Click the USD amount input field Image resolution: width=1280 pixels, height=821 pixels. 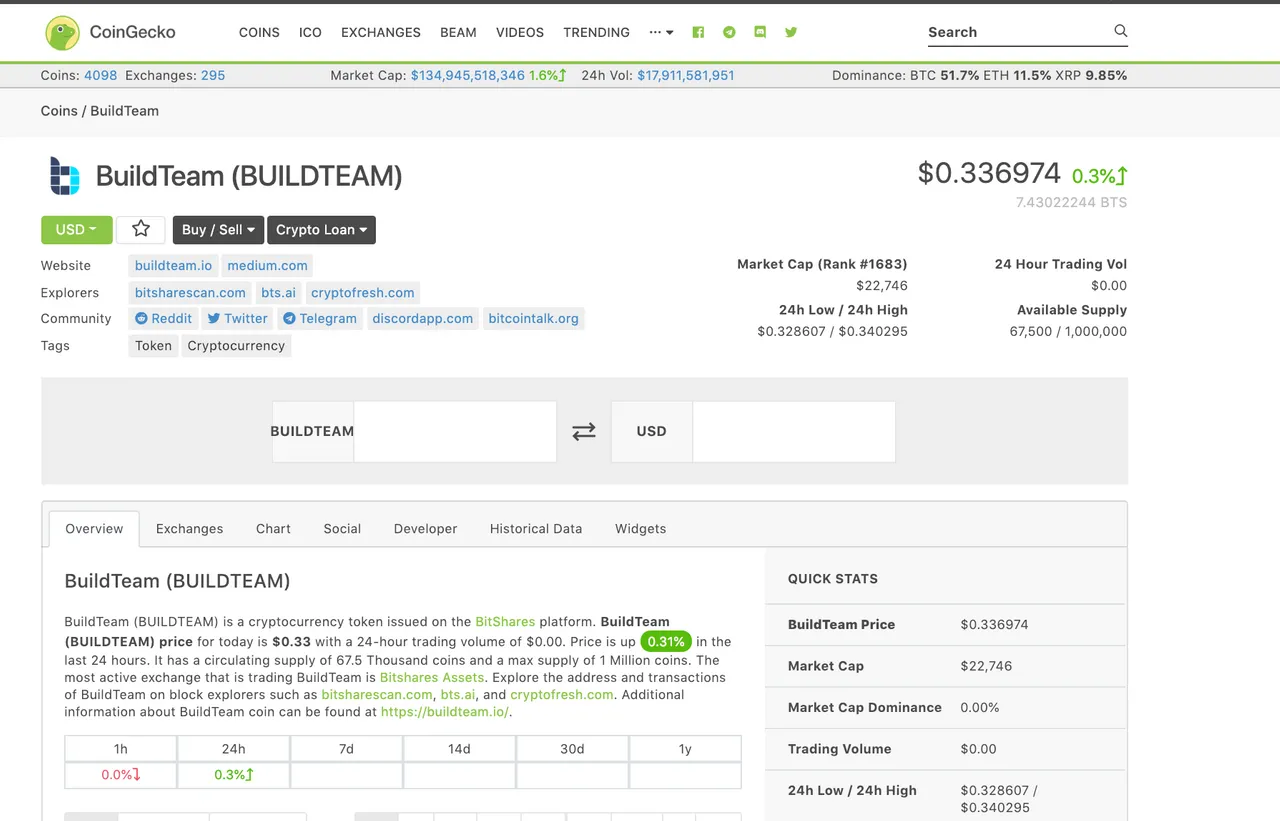(x=794, y=431)
